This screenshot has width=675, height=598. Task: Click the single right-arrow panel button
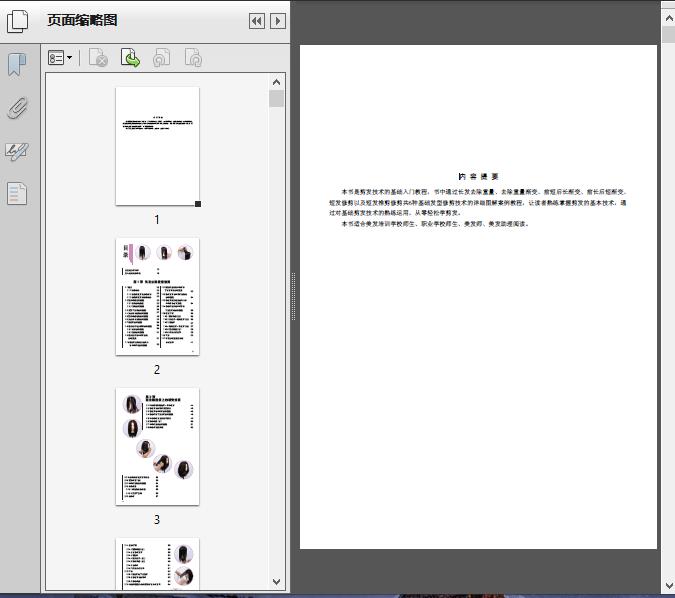(x=278, y=21)
